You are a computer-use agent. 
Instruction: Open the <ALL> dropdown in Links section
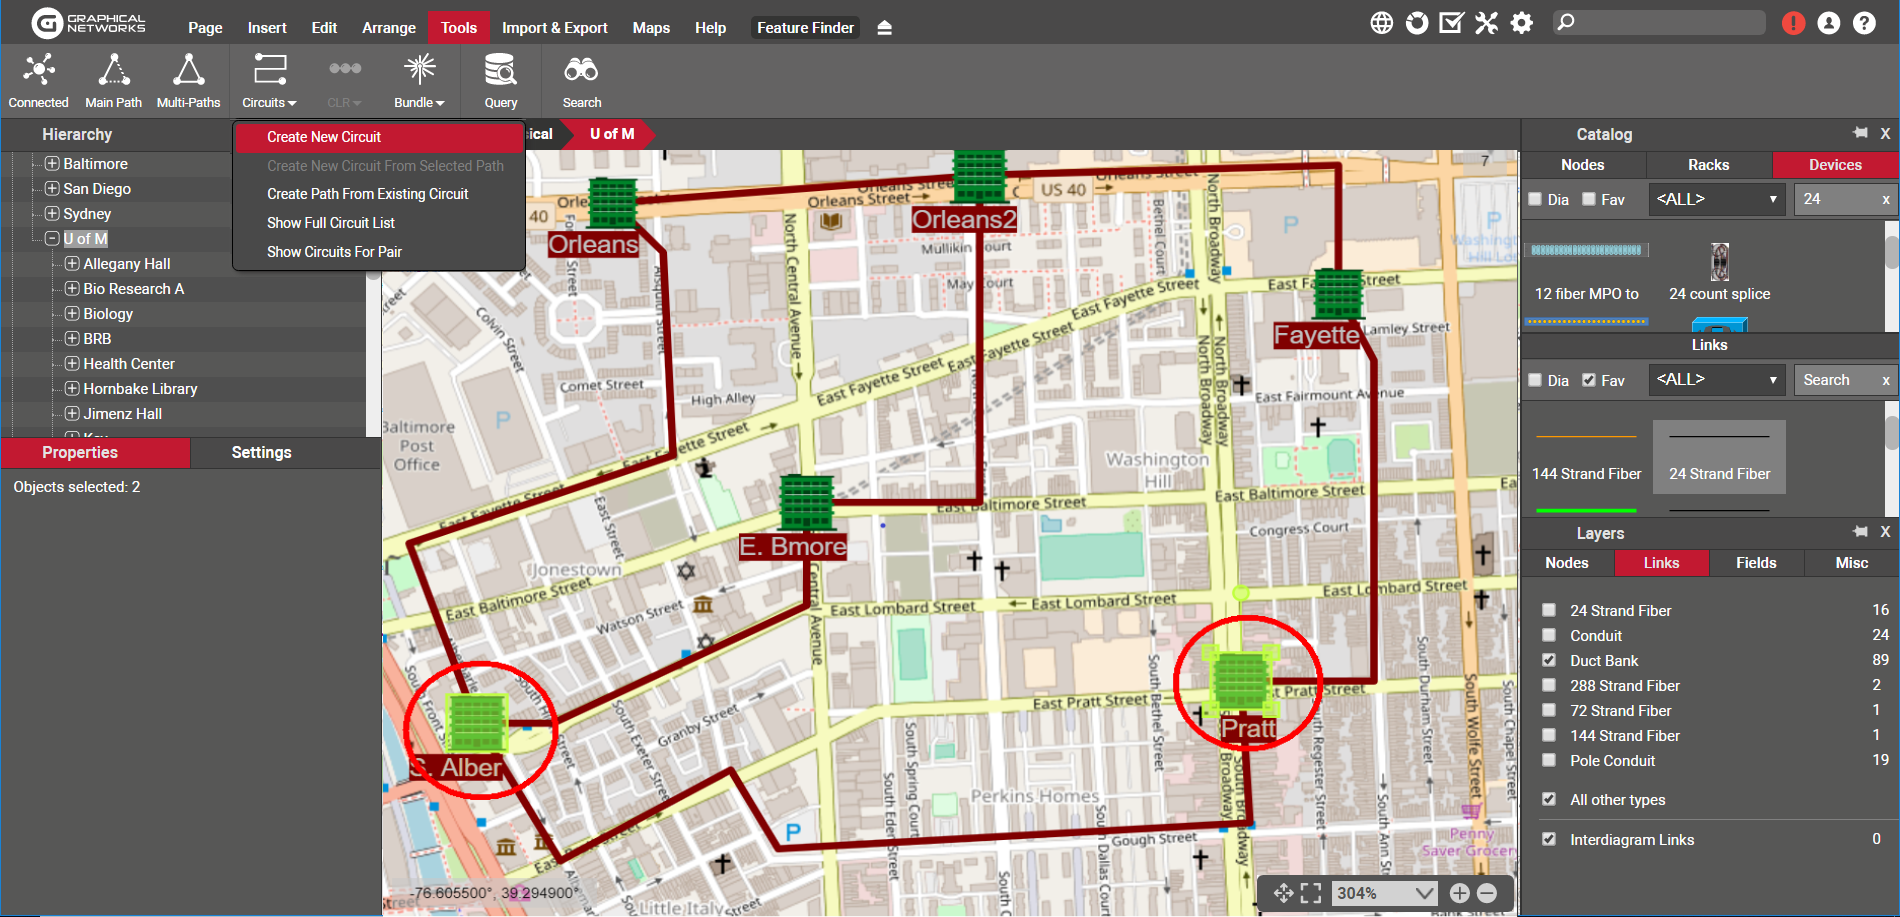[x=1716, y=380]
